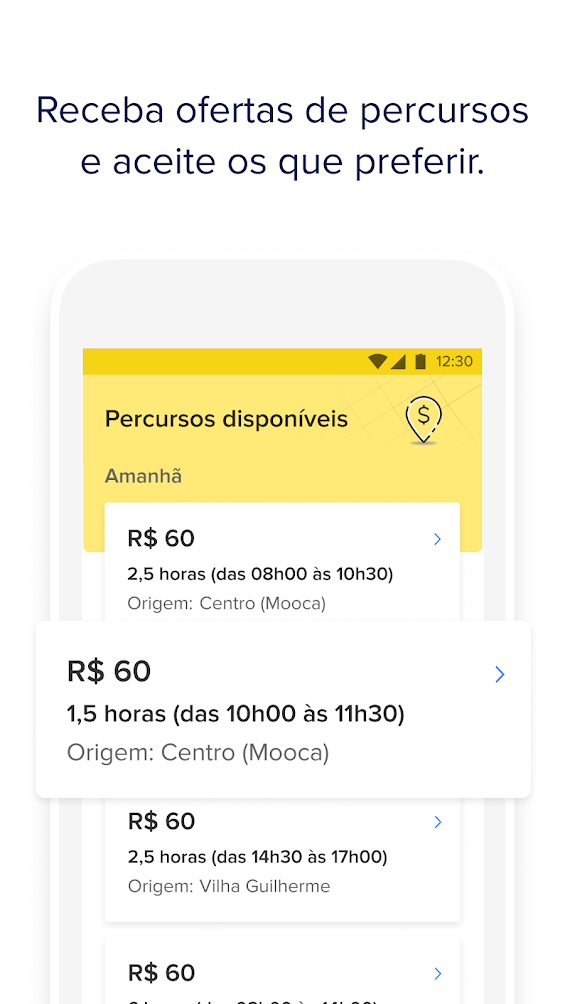This screenshot has width=565, height=1004.
Task: Tap the battery status icon
Action: coord(420,362)
